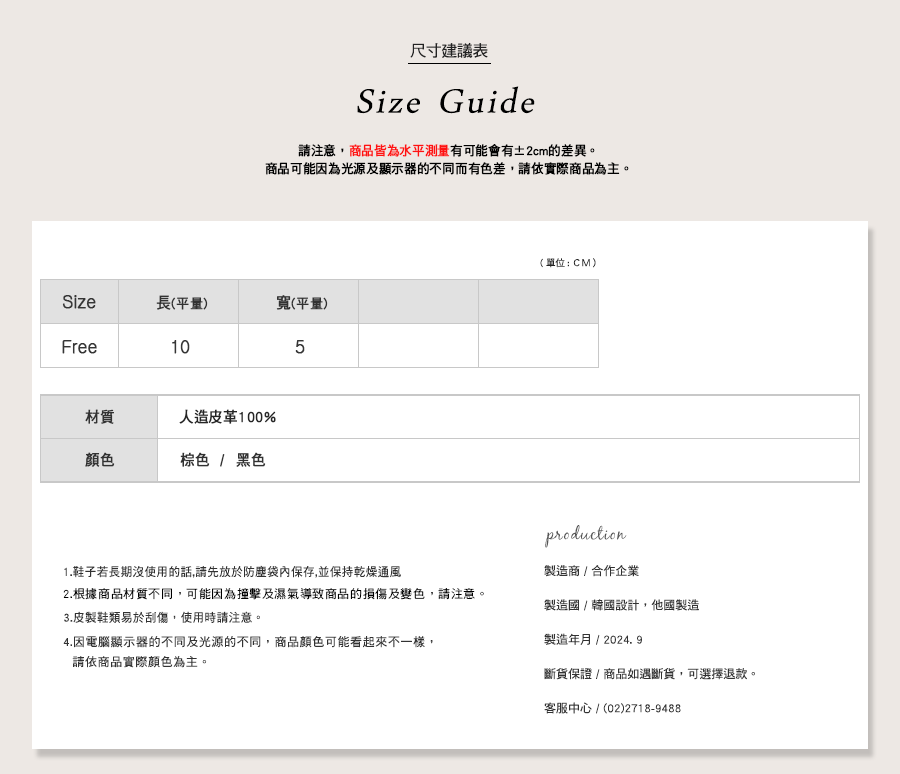Click the 材質 row label

pos(99,417)
